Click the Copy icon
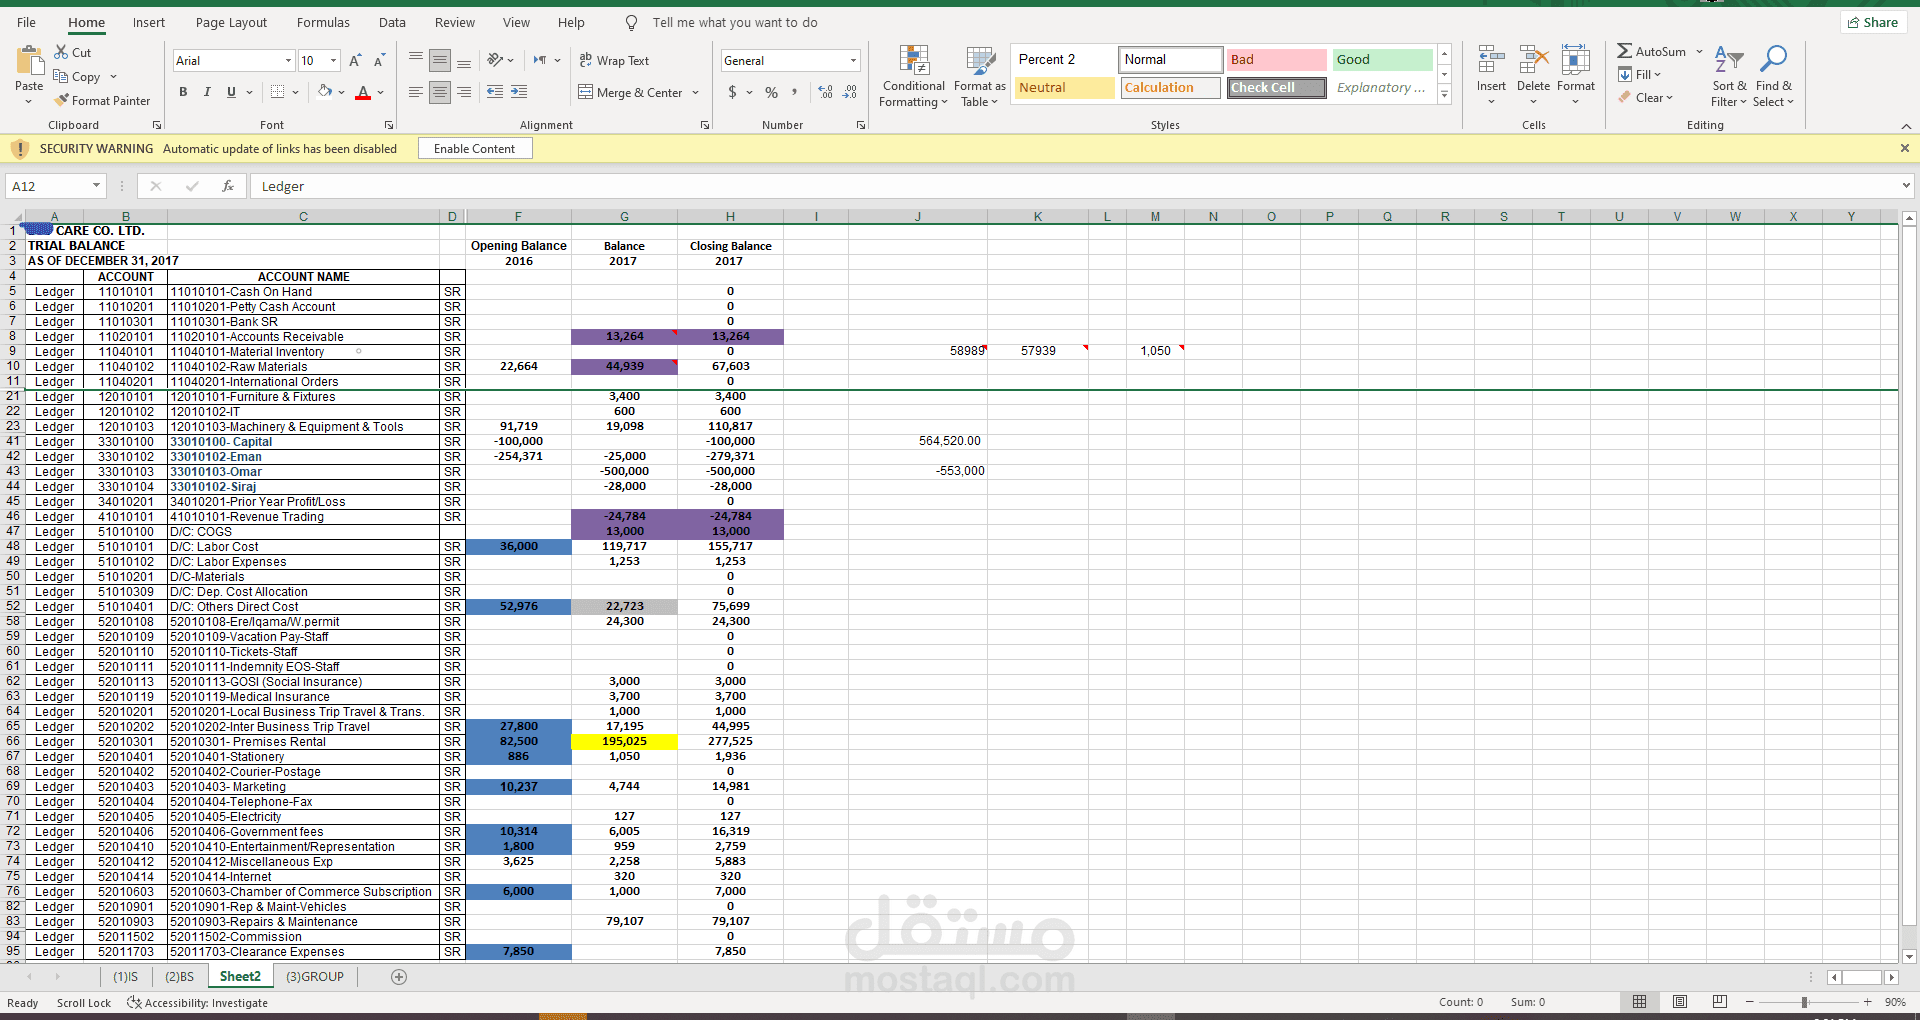The height and width of the screenshot is (1020, 1920). 61,77
